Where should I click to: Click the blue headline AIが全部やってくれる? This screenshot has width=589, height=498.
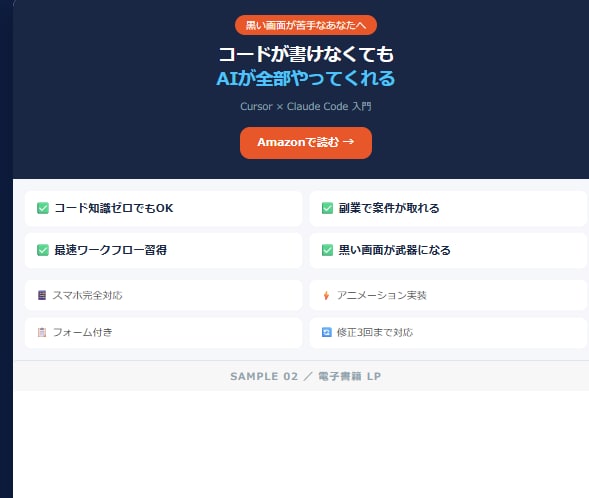tap(306, 79)
